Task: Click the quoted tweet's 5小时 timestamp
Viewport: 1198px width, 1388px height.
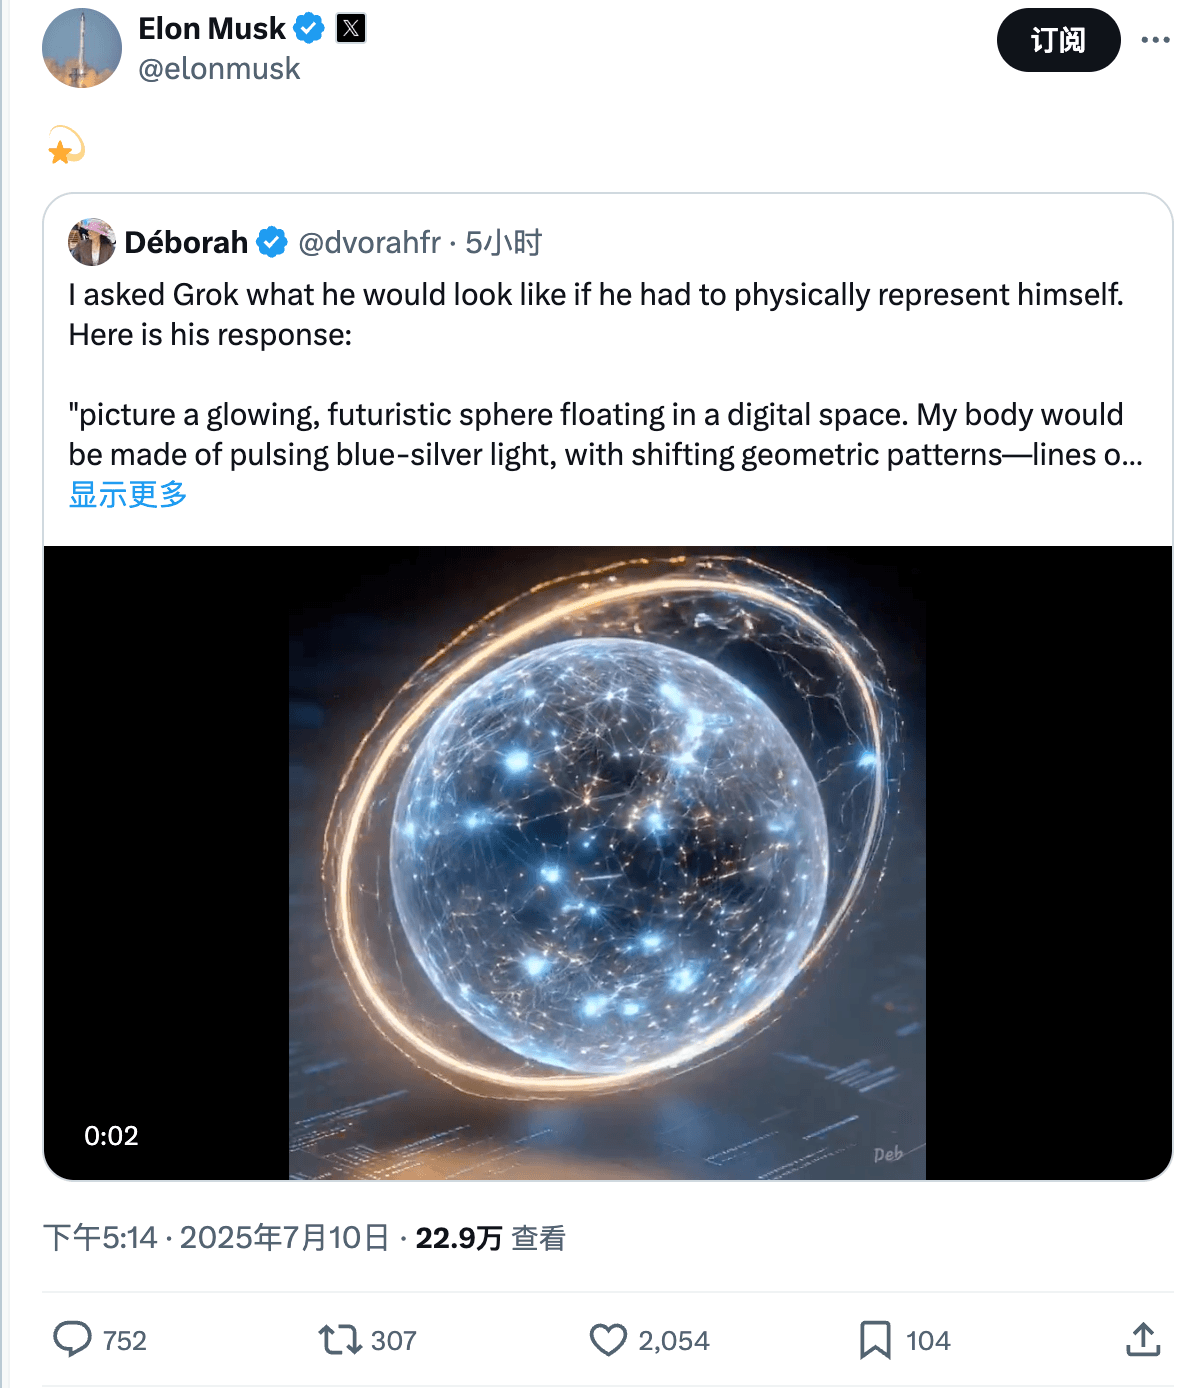Action: coord(504,242)
